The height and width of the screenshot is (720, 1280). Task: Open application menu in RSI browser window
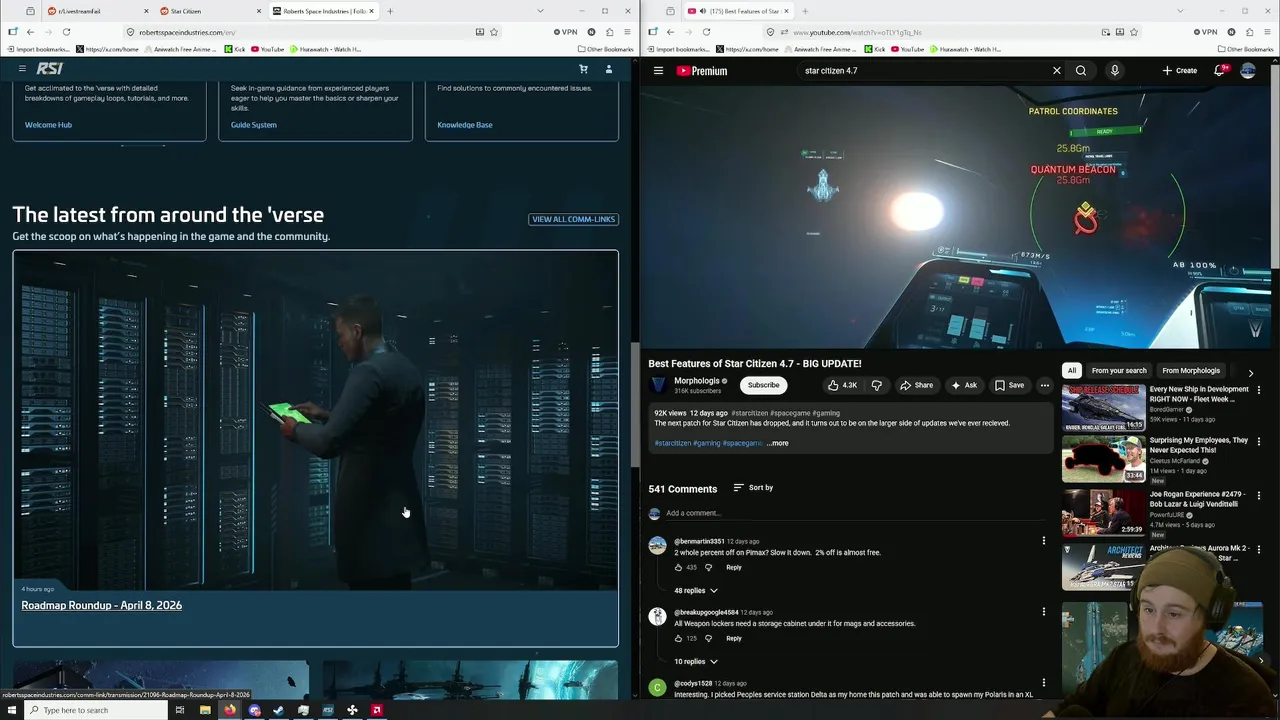[628, 32]
